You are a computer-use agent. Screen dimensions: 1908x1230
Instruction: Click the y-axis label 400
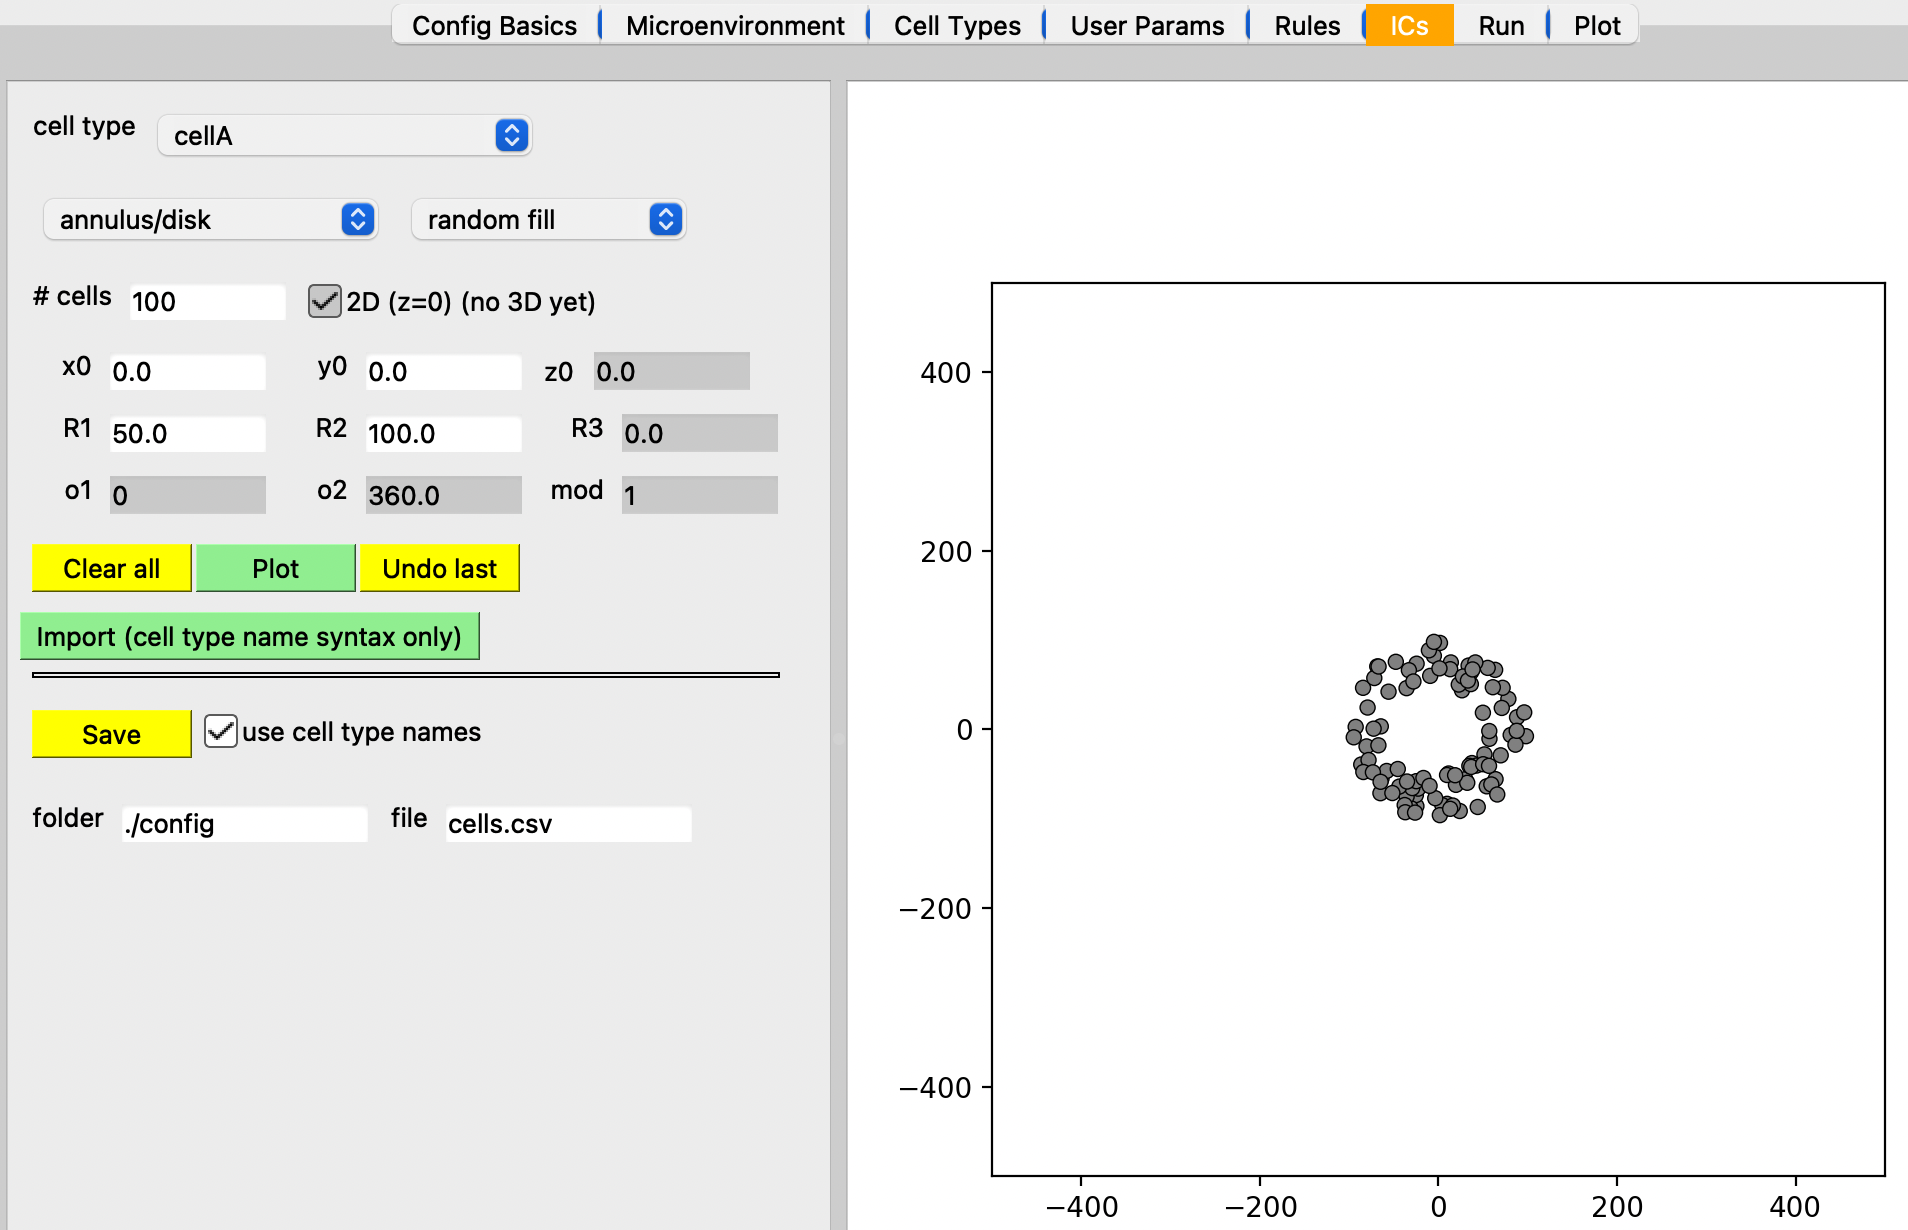945,373
